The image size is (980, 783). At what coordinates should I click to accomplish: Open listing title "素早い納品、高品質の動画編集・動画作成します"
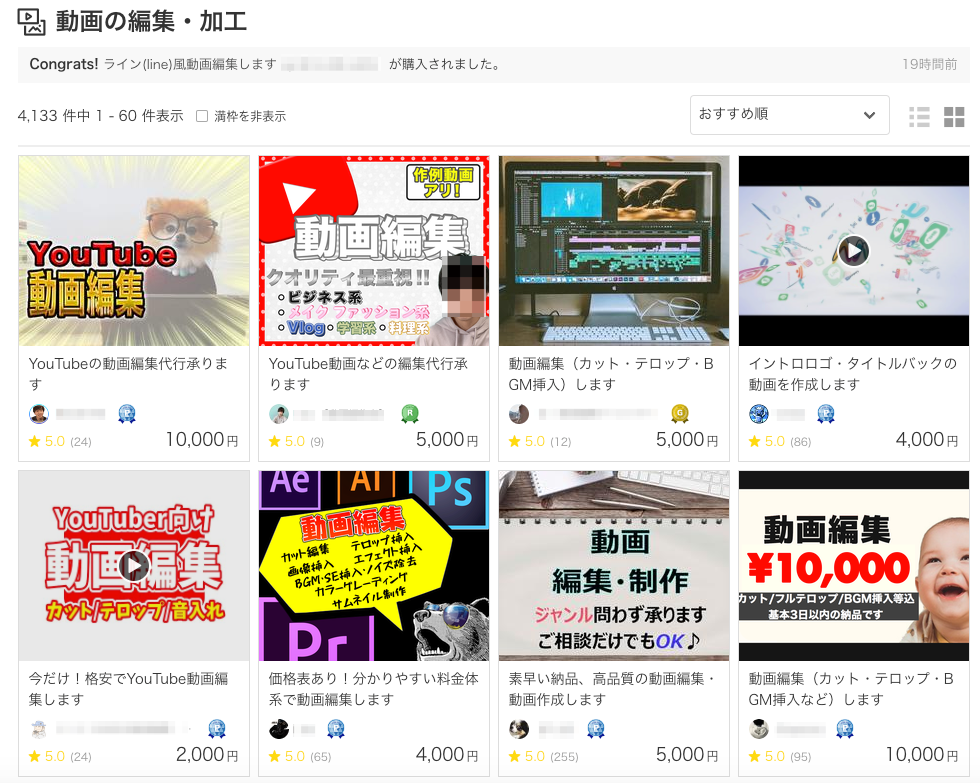(611, 689)
